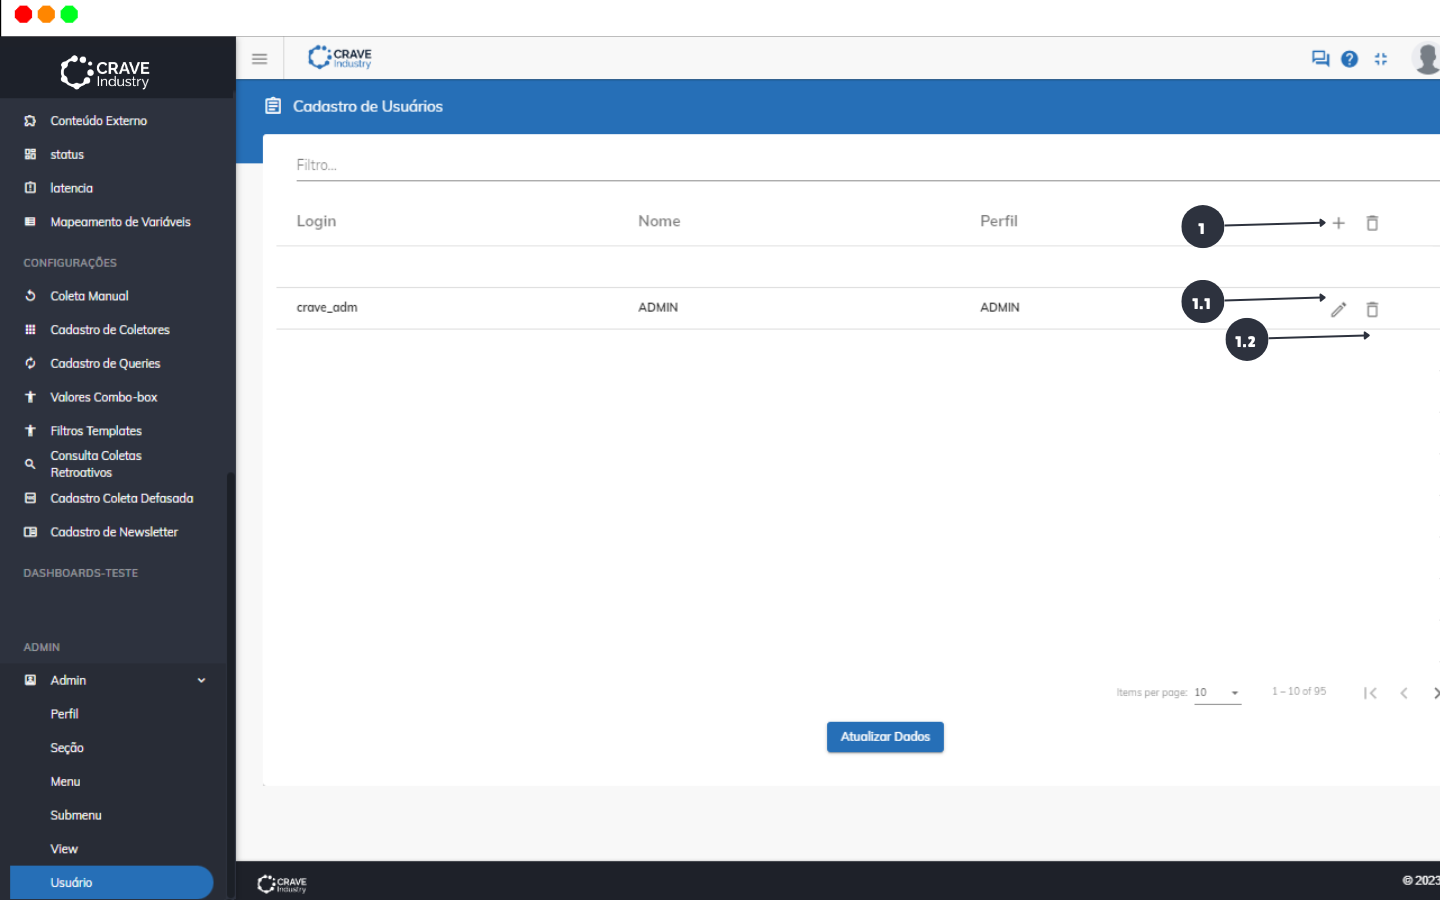Click the plus icon to add user
The height and width of the screenshot is (900, 1440).
1338,223
